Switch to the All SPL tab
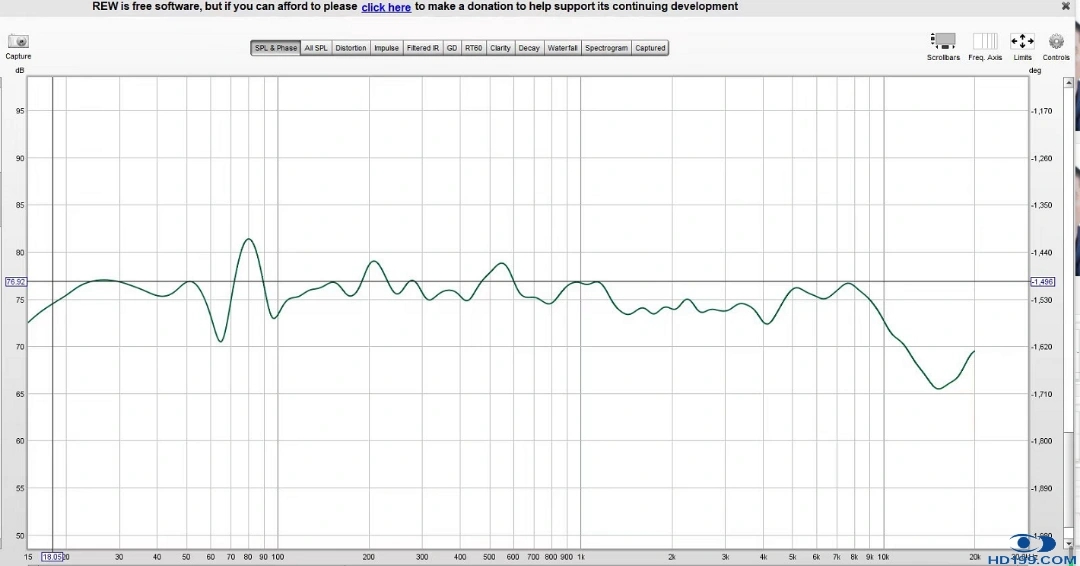Screen dimensions: 1080x566 [x=316, y=48]
